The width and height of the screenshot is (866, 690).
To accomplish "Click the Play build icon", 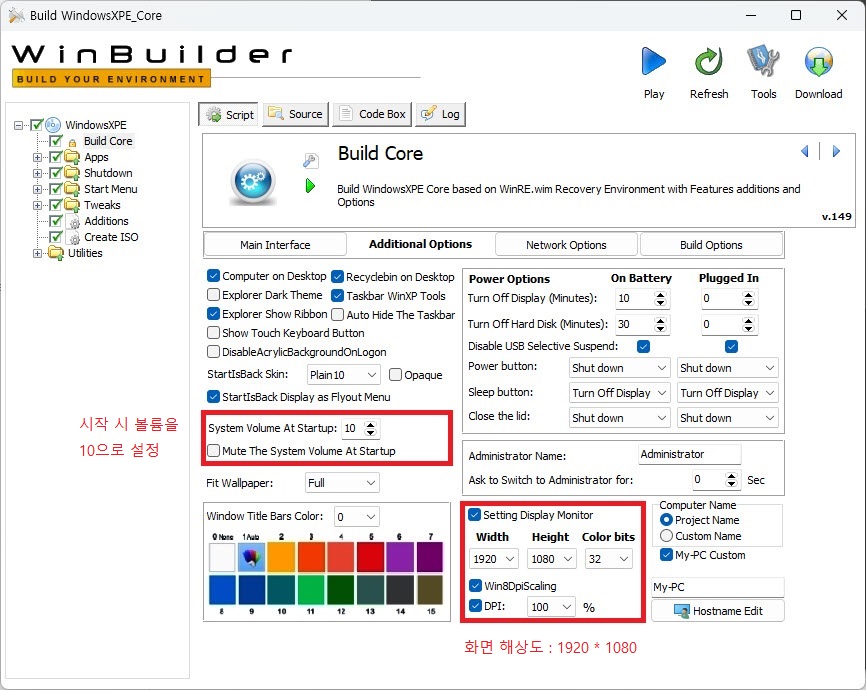I will (x=653, y=61).
